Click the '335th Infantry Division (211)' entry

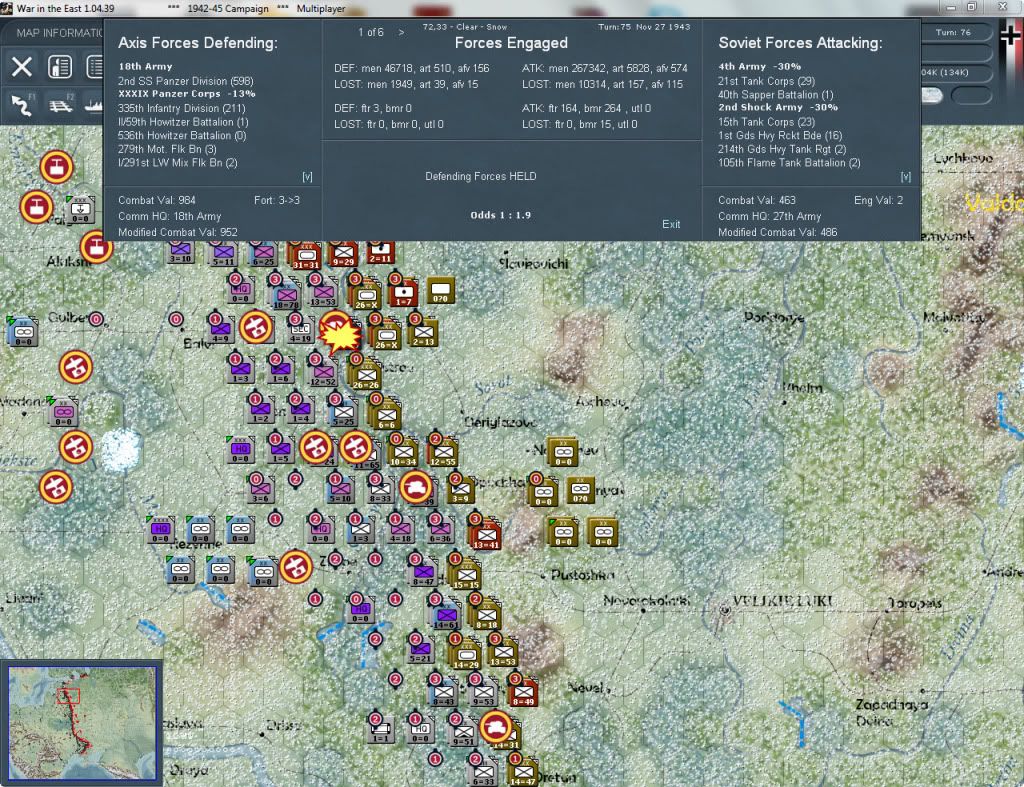[x=182, y=108]
